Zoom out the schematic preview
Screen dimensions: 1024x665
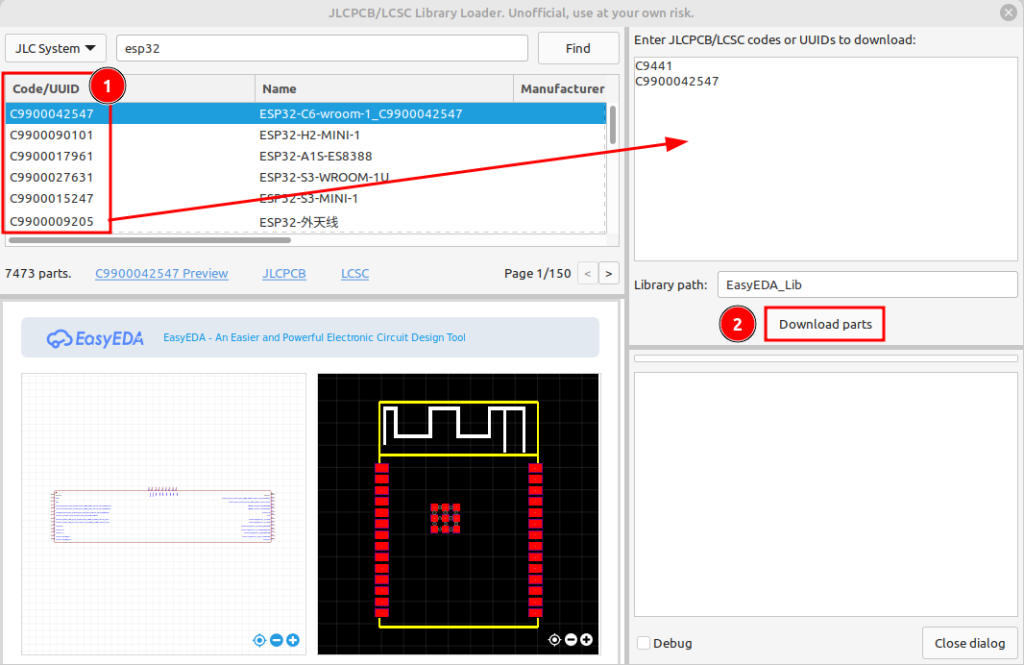[x=276, y=640]
